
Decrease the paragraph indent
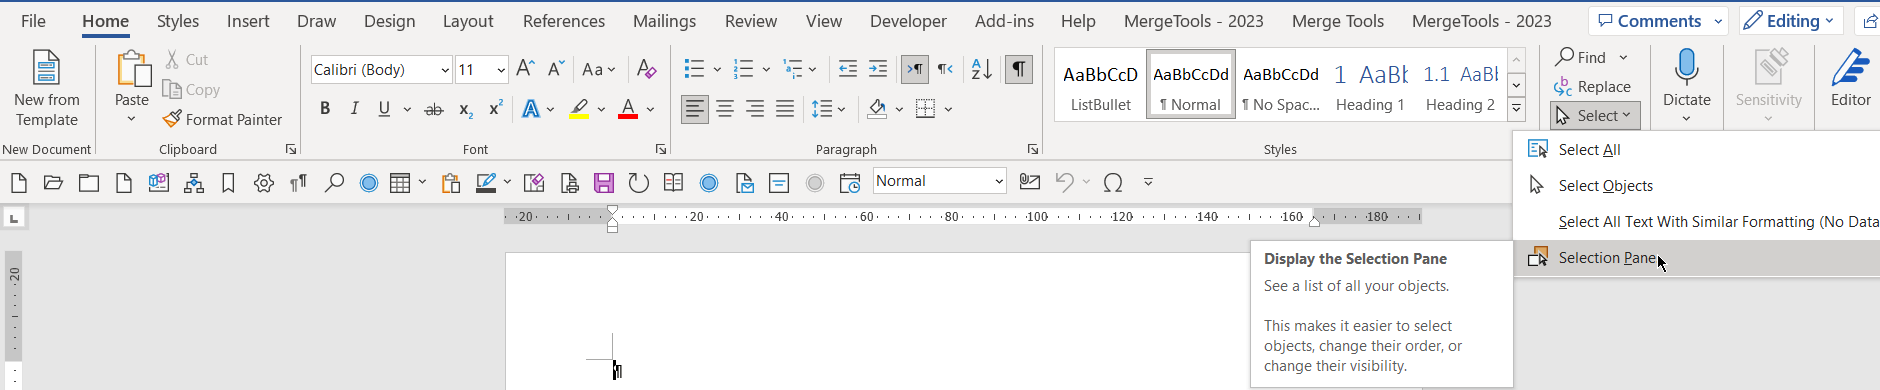click(x=847, y=69)
